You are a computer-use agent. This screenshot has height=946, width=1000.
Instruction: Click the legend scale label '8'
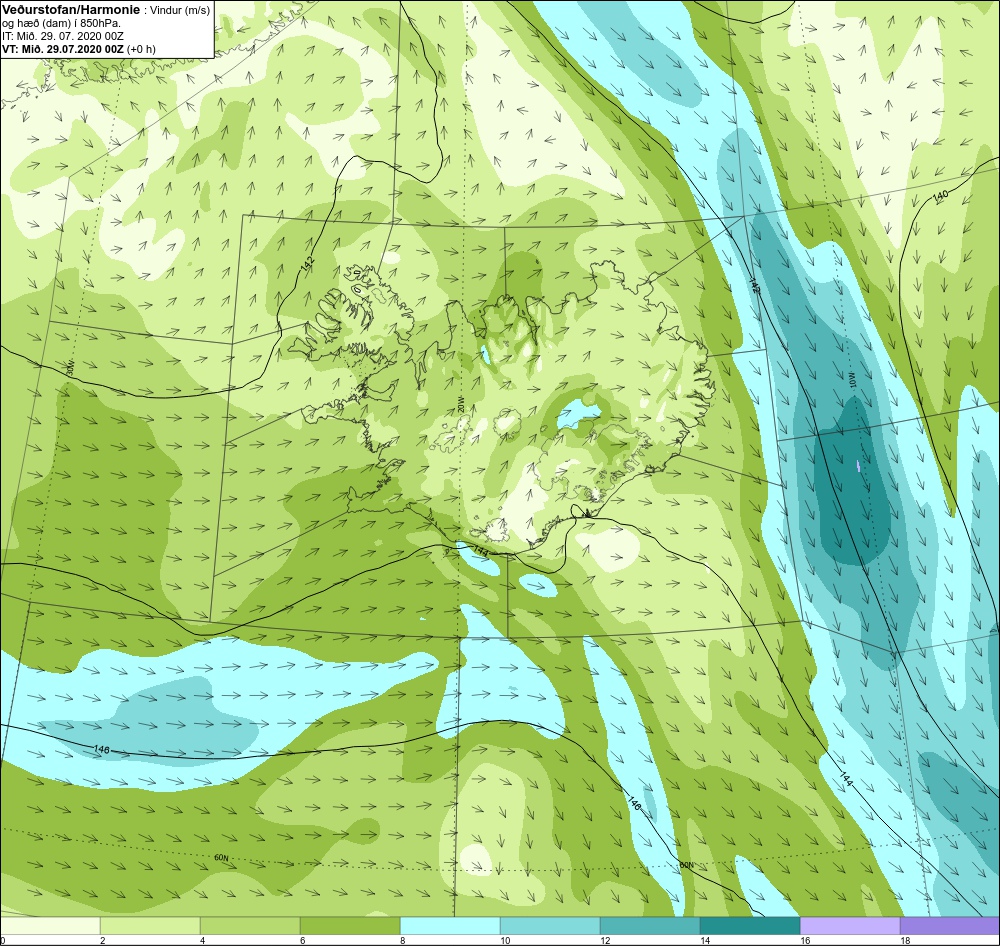coord(402,940)
